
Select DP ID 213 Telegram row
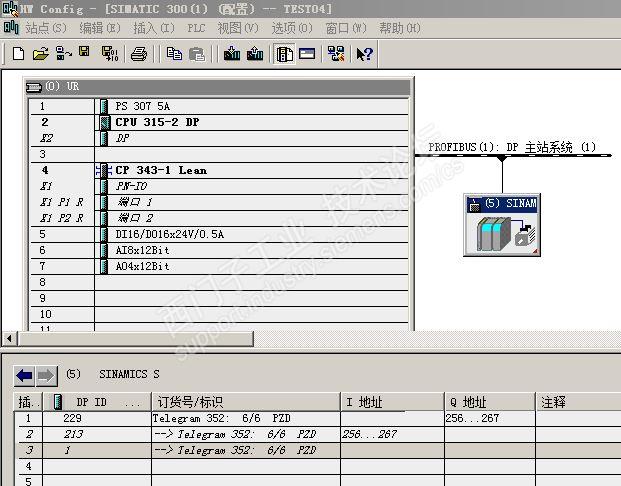tap(318, 435)
